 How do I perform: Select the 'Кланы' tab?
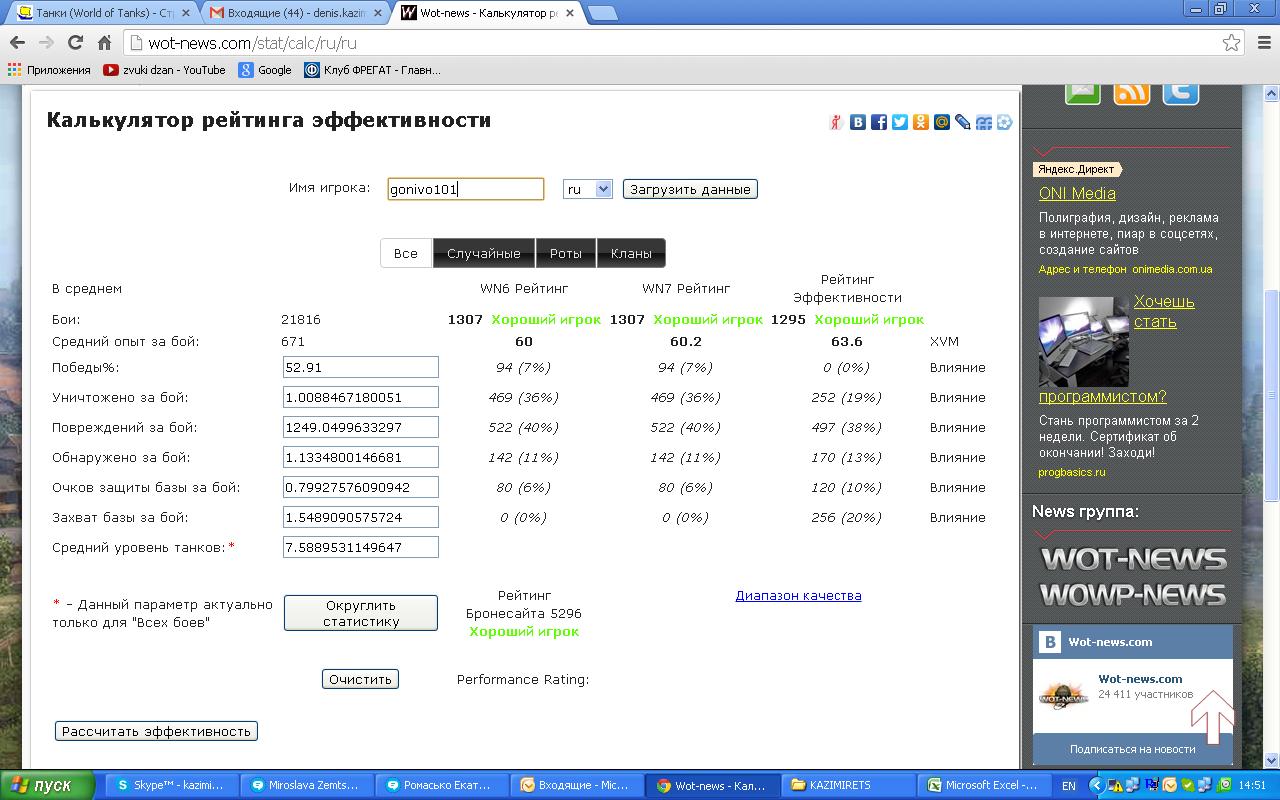click(x=631, y=253)
